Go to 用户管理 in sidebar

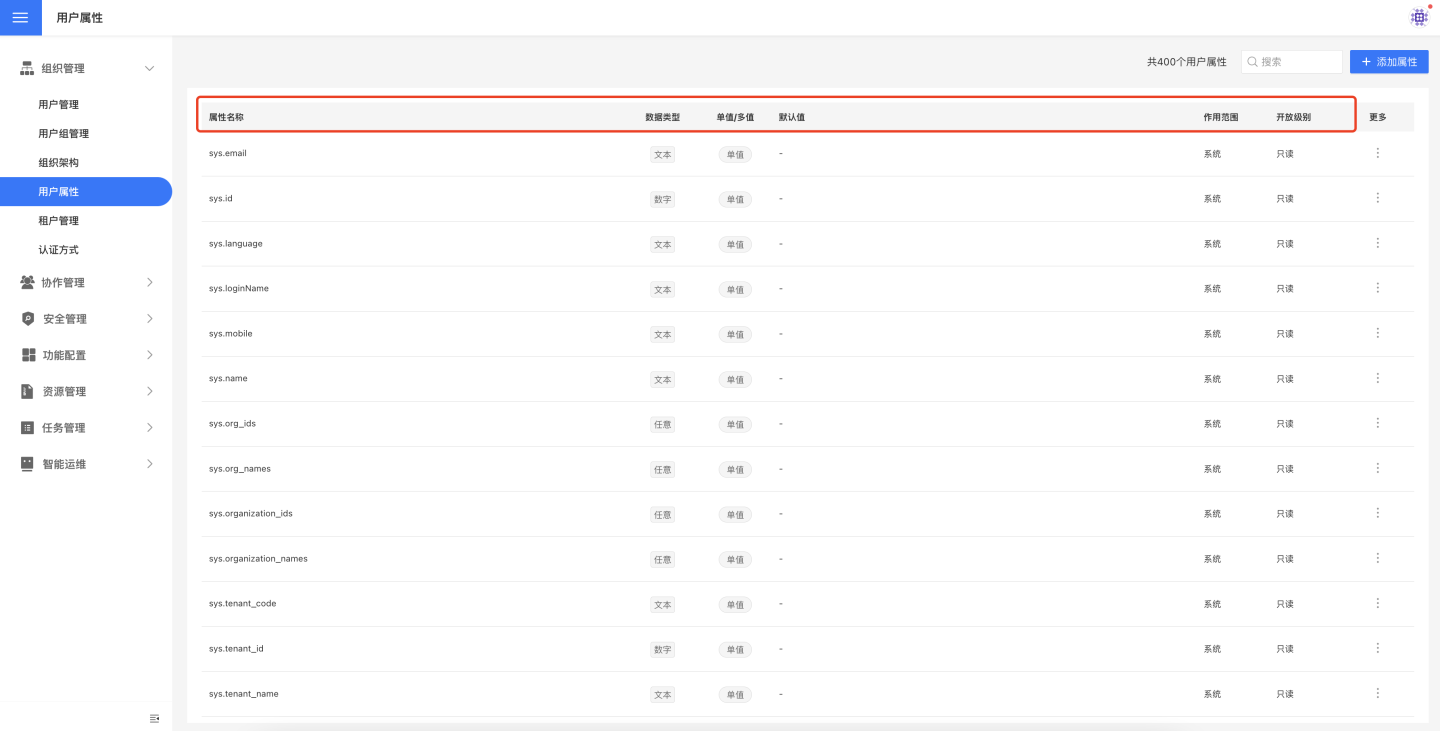coord(58,105)
